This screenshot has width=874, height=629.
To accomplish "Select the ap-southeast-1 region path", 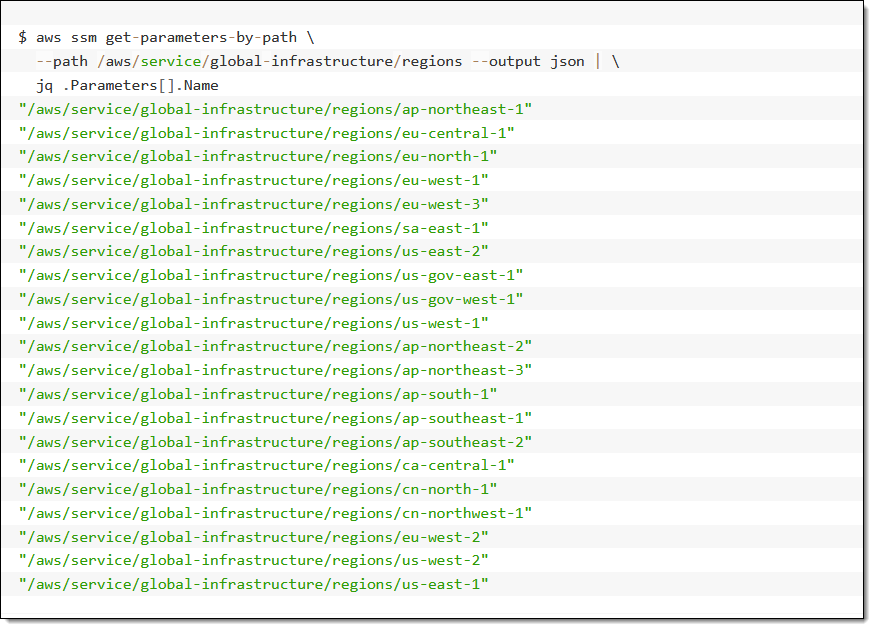I will click(x=275, y=419).
